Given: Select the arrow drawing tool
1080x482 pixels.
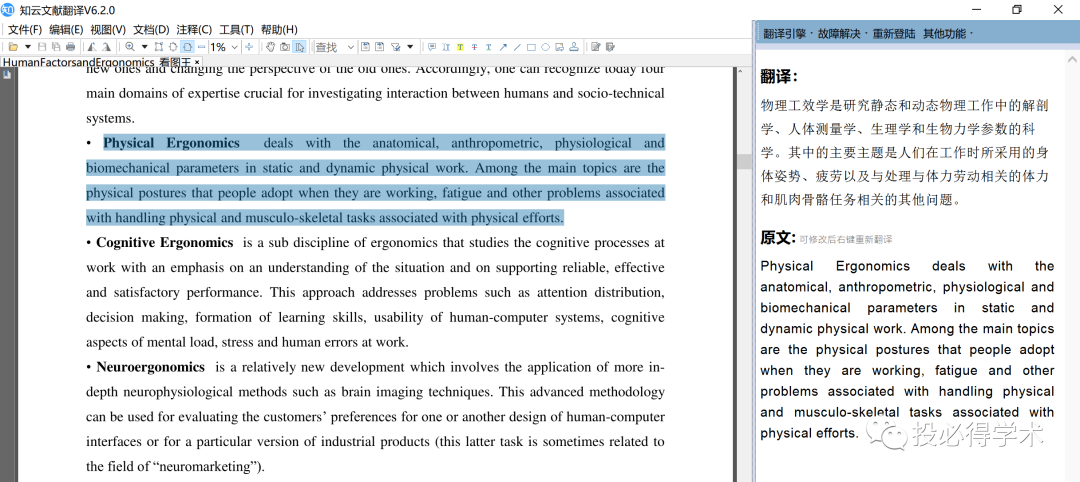Looking at the screenshot, I should 503,47.
